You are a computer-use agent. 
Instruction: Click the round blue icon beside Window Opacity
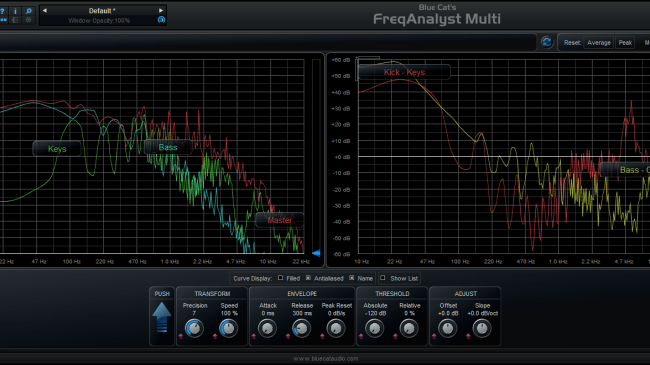click(161, 20)
